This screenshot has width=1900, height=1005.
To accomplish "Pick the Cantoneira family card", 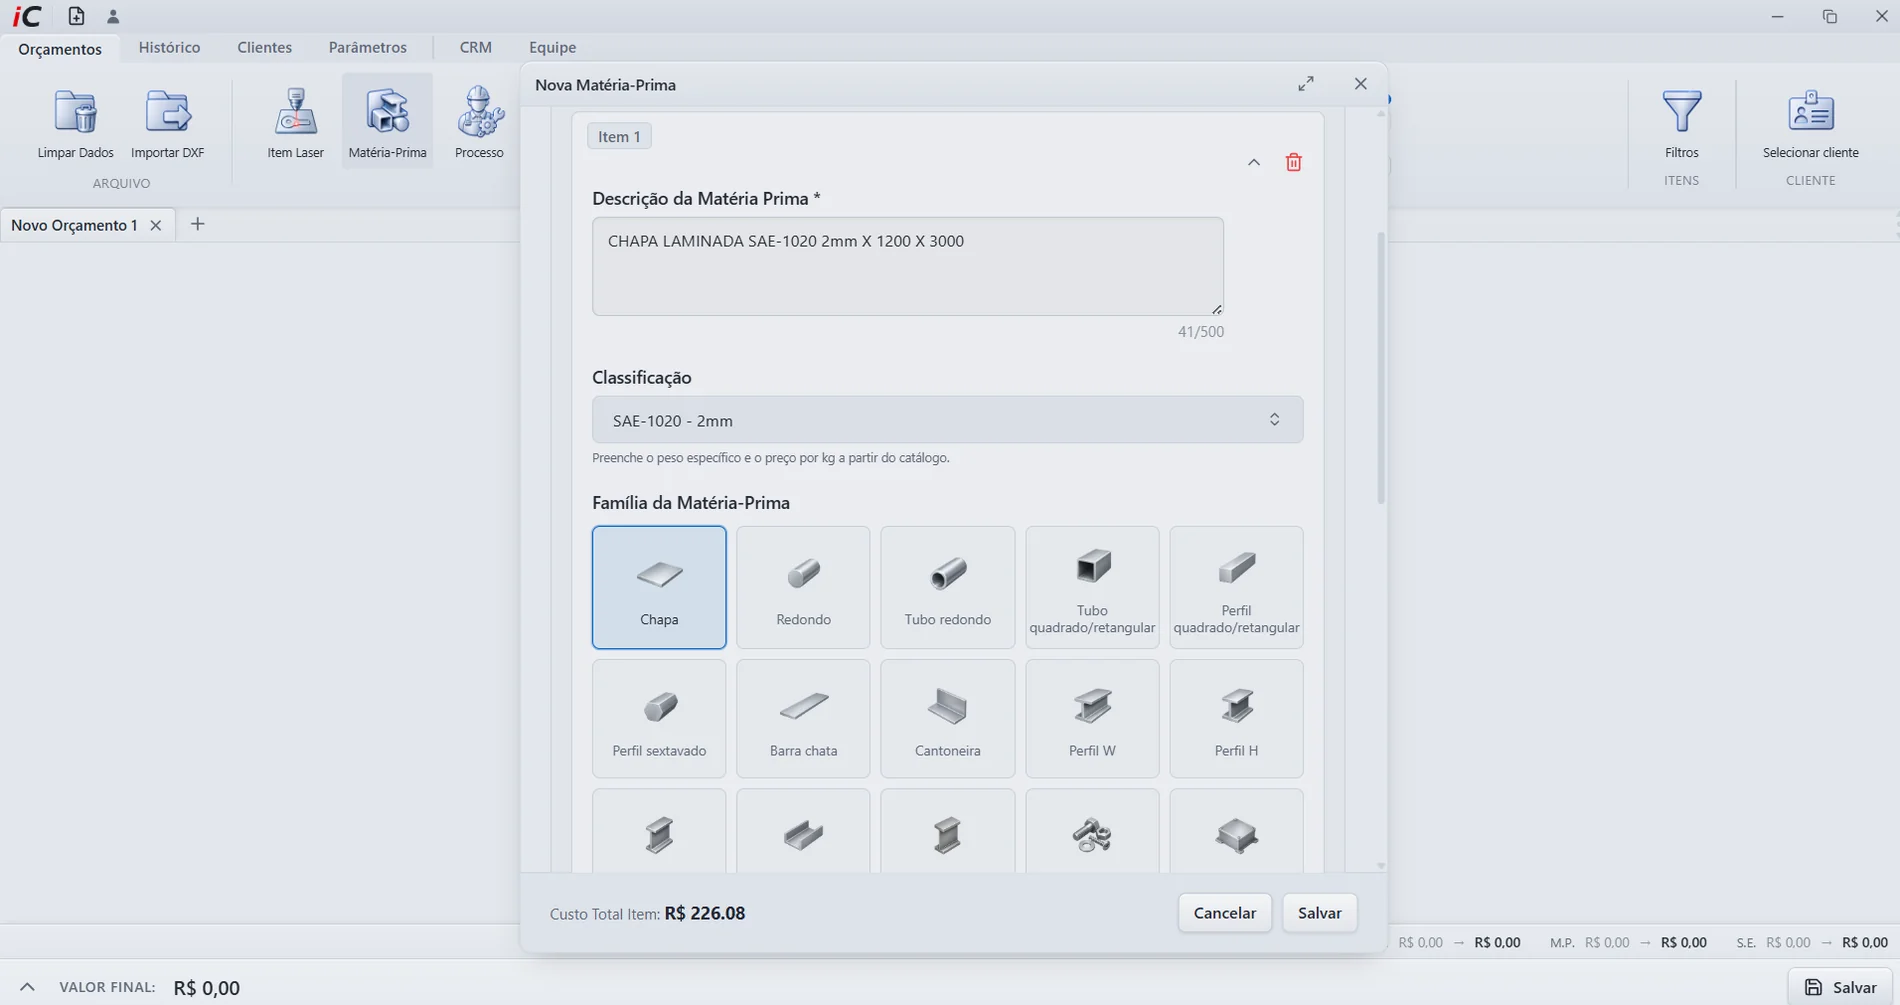I will 947,718.
